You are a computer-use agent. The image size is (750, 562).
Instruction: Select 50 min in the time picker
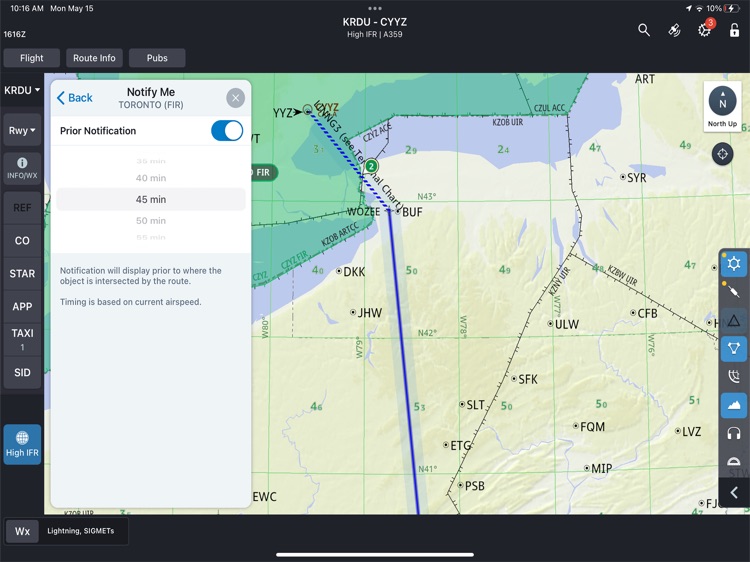[x=151, y=220]
